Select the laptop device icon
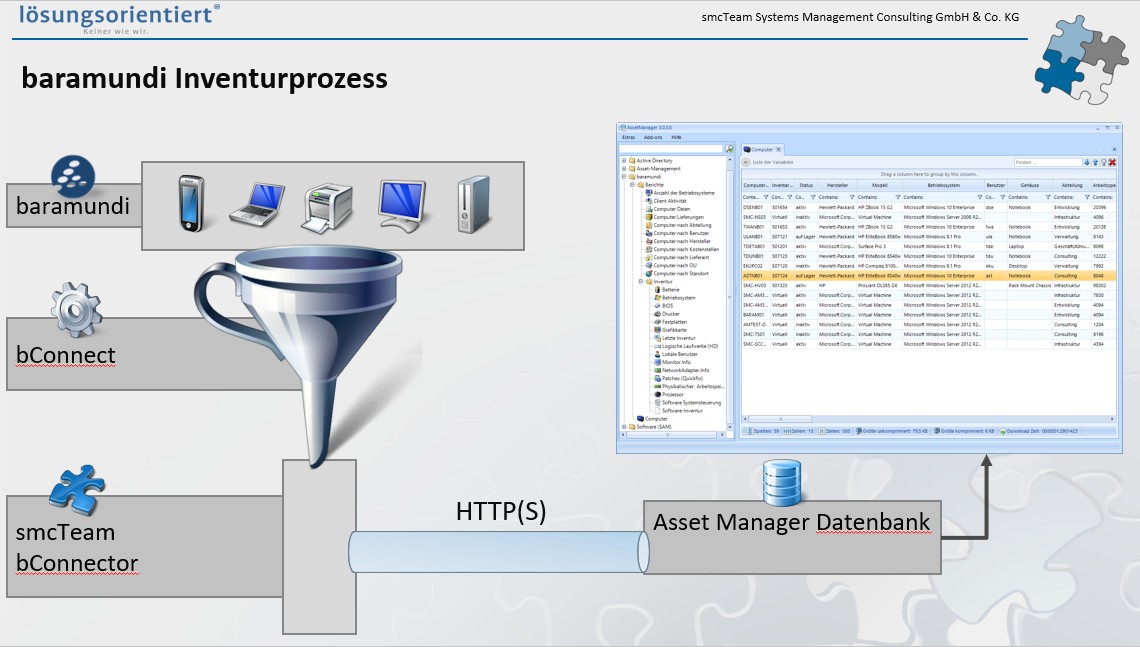Viewport: 1140px width, 647px height. coord(257,205)
